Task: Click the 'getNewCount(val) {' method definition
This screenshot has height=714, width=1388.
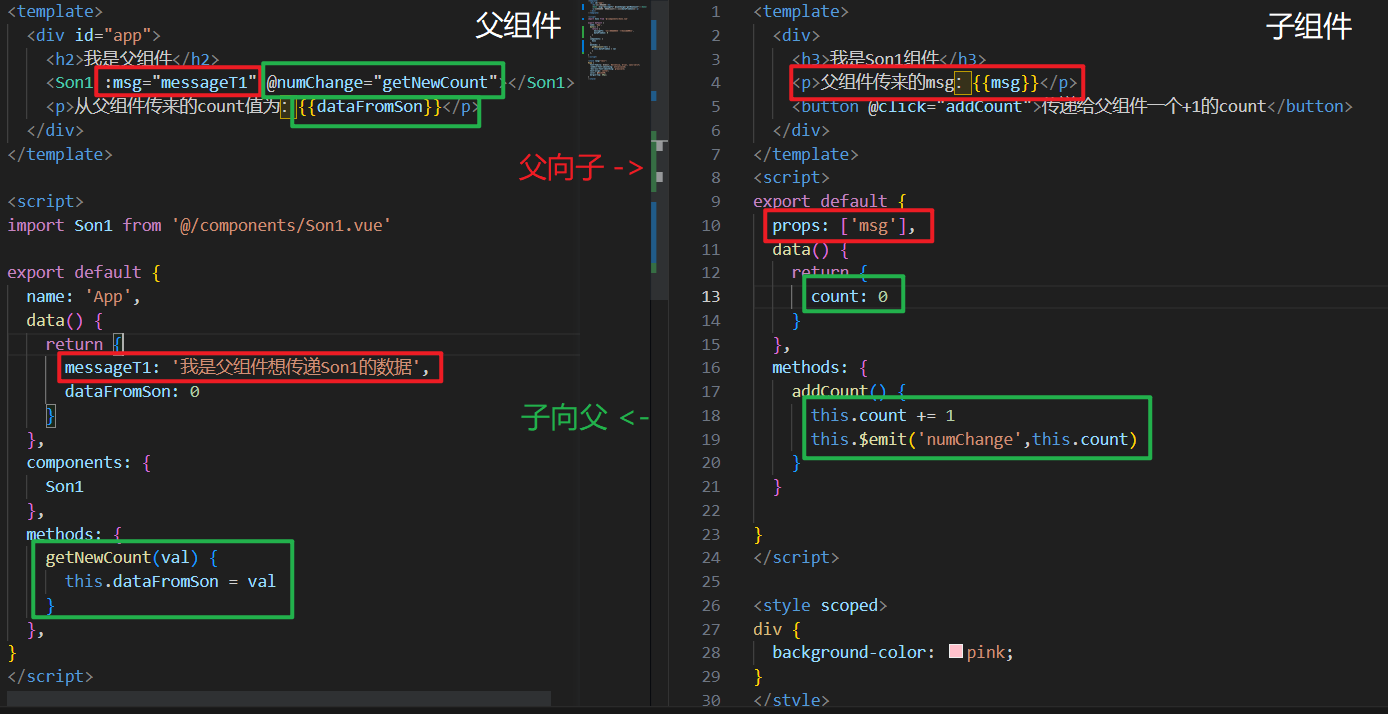Action: click(x=132, y=557)
